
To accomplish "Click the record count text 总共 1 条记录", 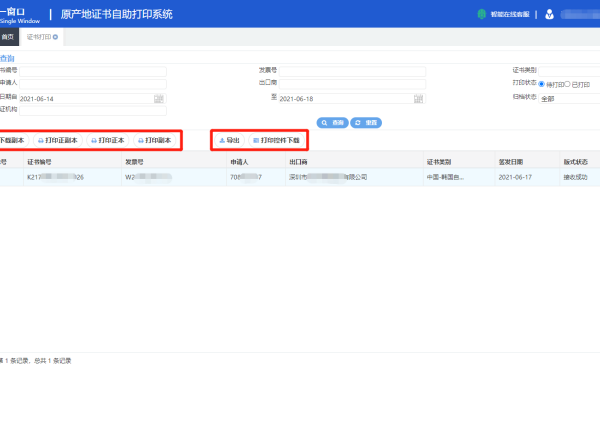I will coord(53,361).
